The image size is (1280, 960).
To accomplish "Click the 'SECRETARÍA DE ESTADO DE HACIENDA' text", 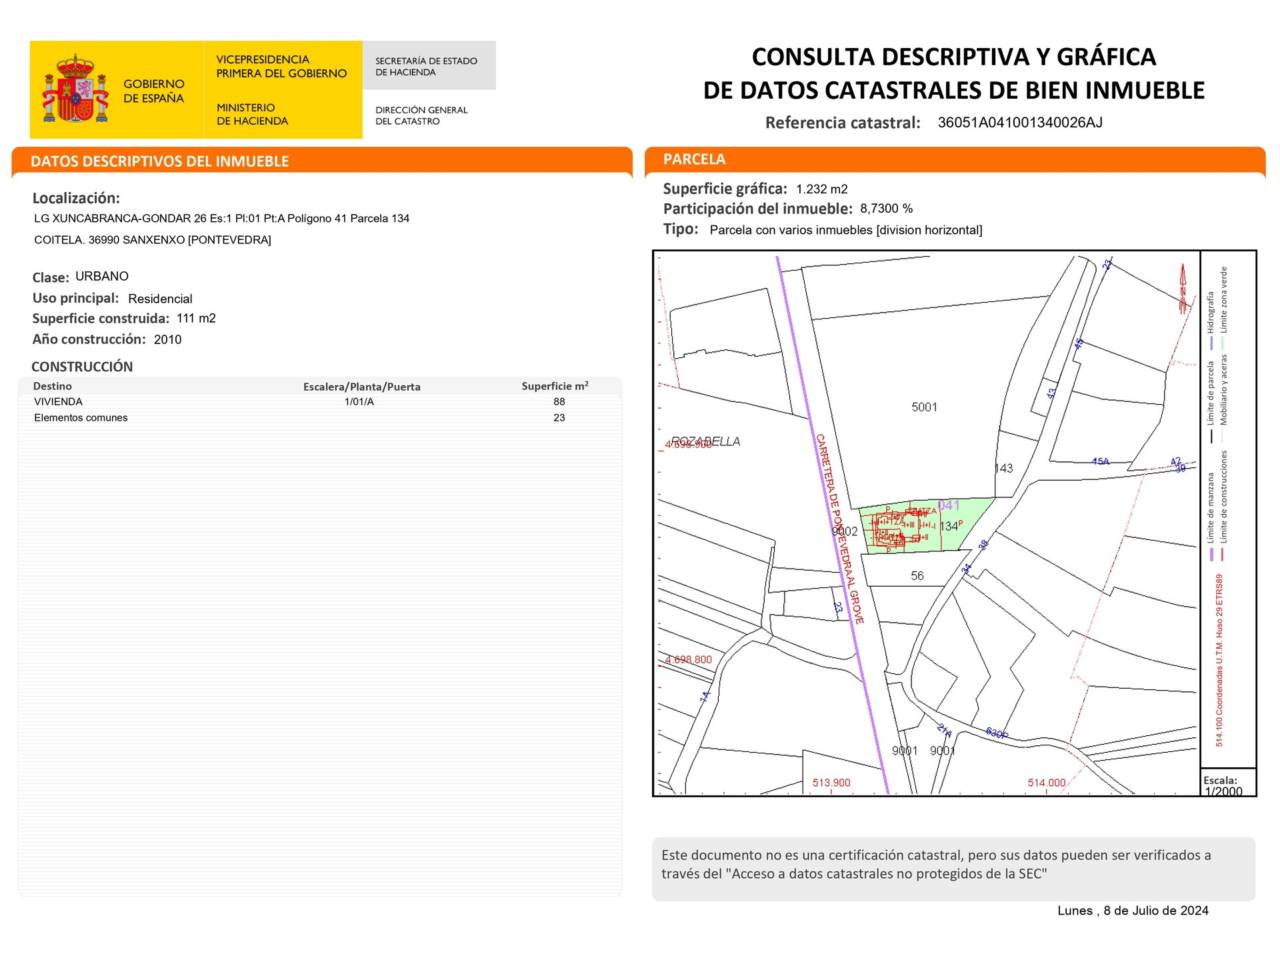I will [426, 66].
